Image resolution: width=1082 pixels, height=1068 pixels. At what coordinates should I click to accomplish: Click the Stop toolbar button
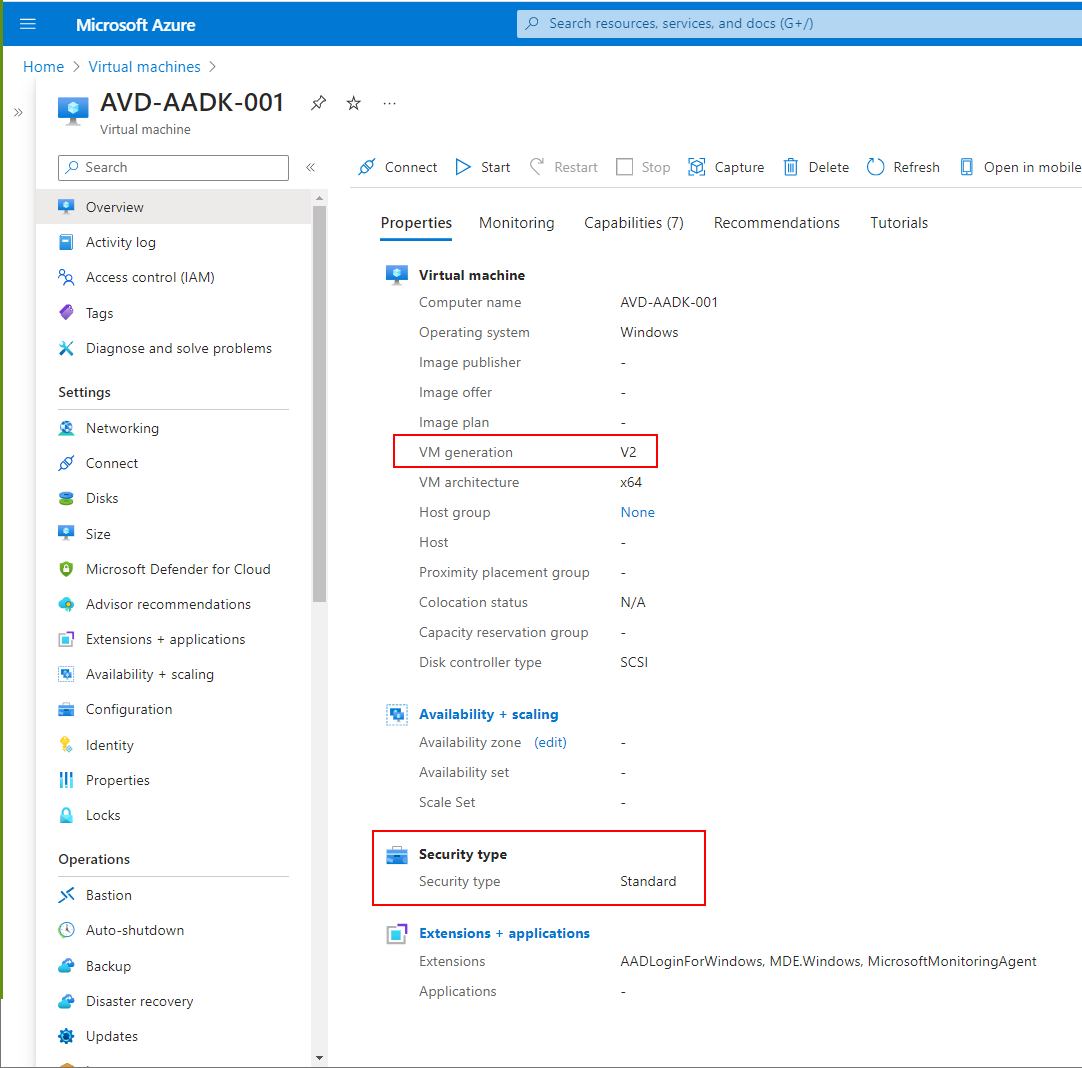(x=643, y=167)
